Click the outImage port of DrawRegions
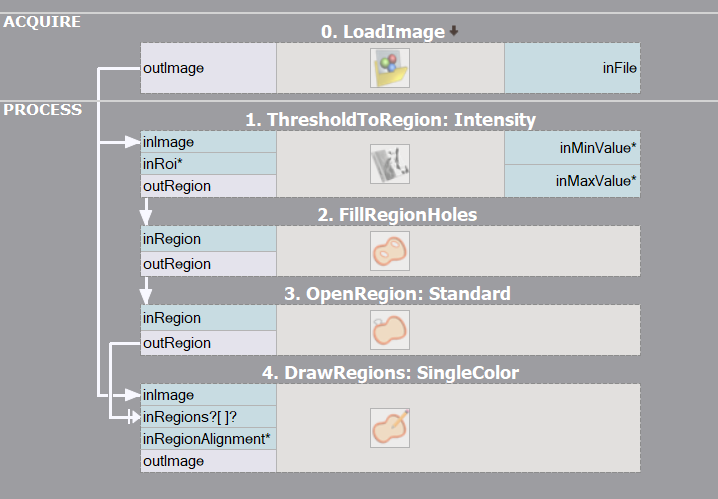Image resolution: width=718 pixels, height=499 pixels. (x=208, y=461)
